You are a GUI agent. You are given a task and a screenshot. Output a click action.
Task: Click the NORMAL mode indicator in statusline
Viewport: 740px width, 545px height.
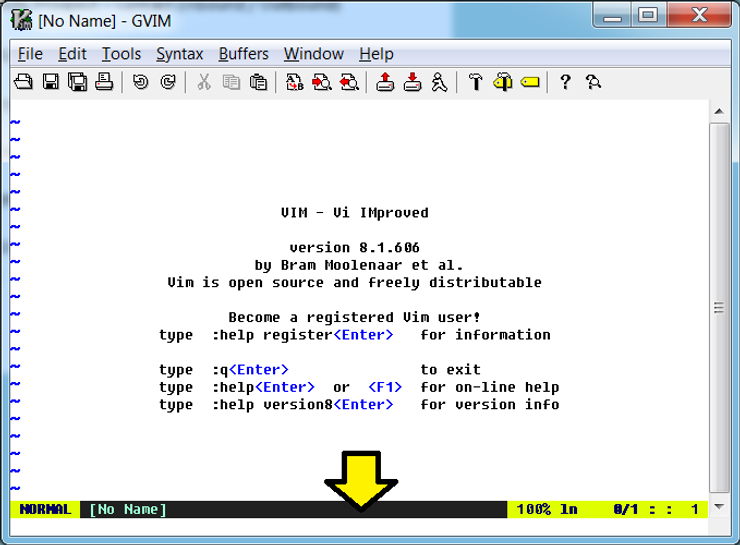(x=45, y=509)
